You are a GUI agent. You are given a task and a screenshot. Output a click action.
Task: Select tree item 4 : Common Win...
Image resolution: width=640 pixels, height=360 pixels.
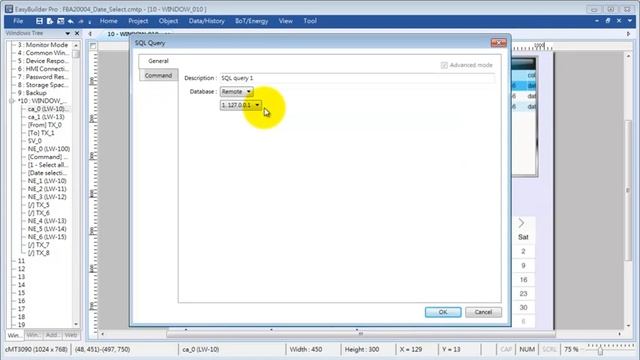[43, 53]
